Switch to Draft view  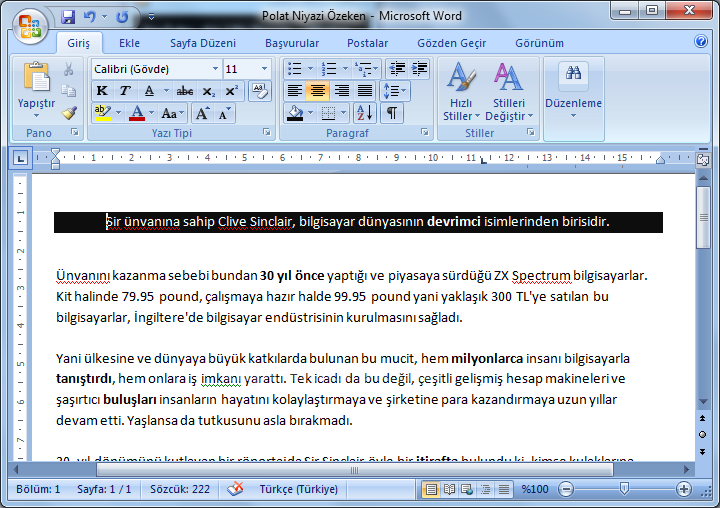click(504, 490)
